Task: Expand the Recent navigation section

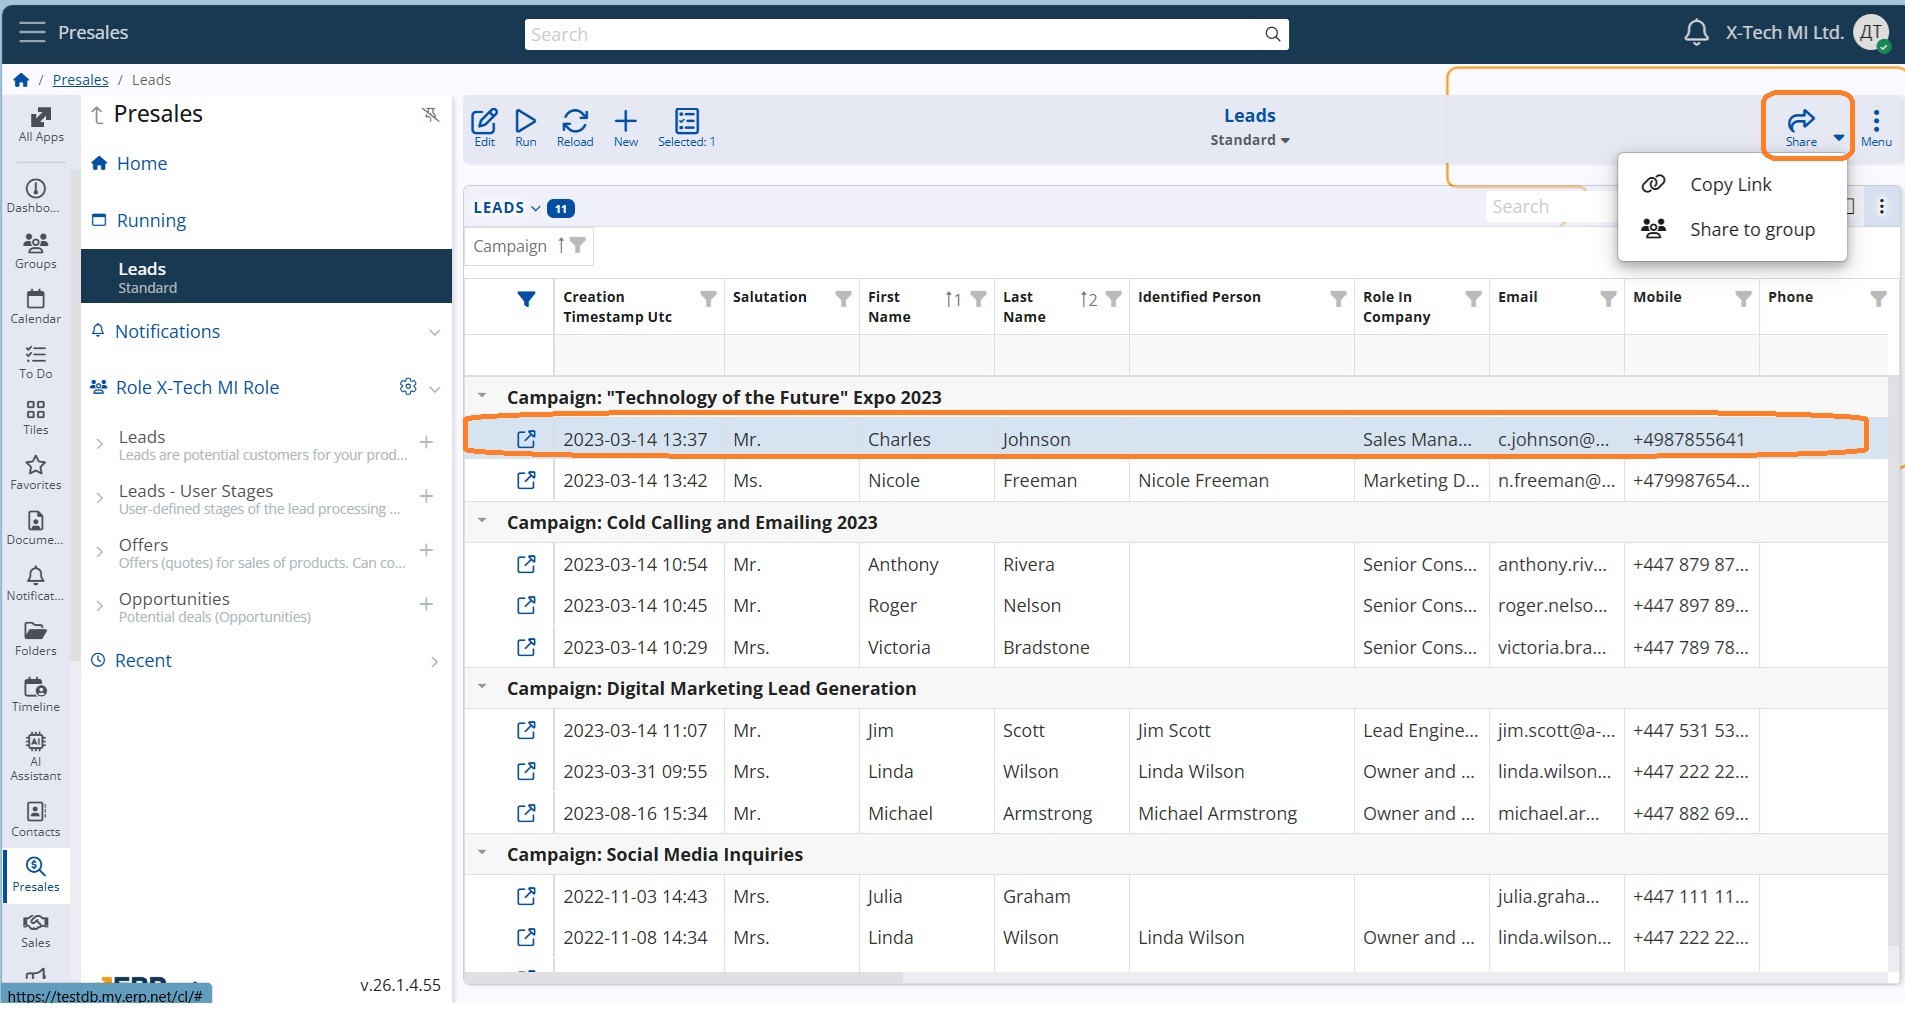Action: pyautogui.click(x=435, y=661)
